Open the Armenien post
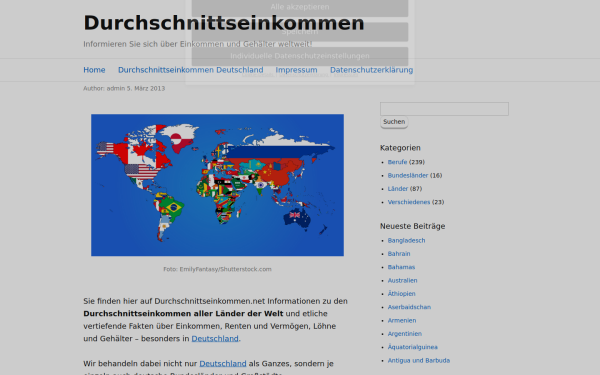600x375 pixels. click(402, 321)
